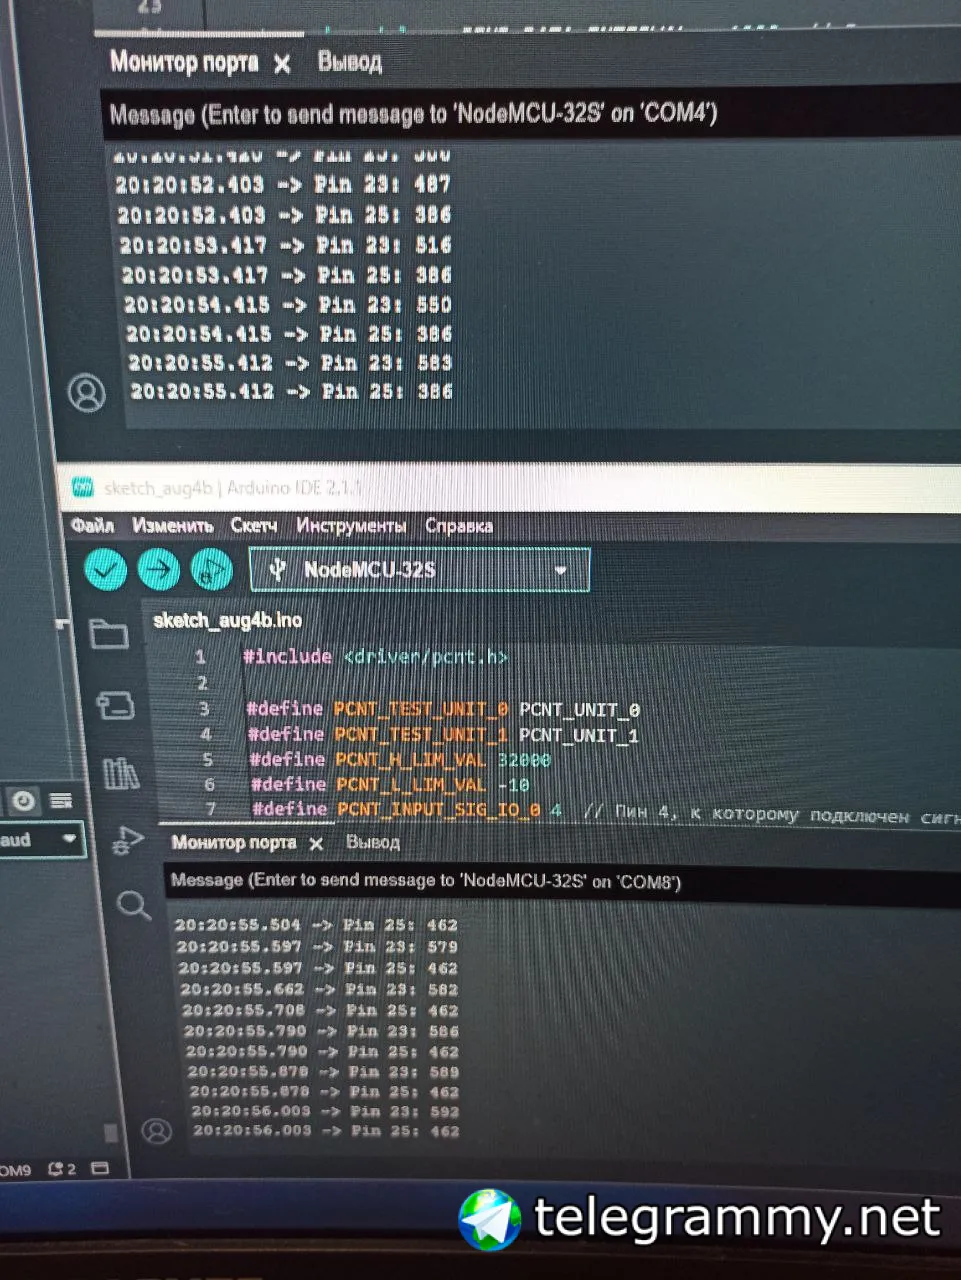
Task: Close Монитор порта tab in COM4 window
Action: [282, 64]
